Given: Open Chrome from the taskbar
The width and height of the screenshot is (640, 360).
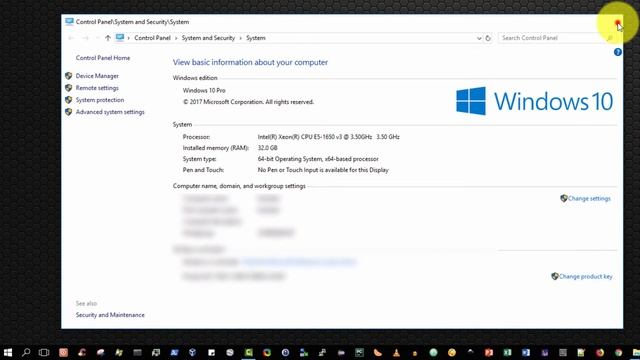Looking at the screenshot, I should [618, 352].
